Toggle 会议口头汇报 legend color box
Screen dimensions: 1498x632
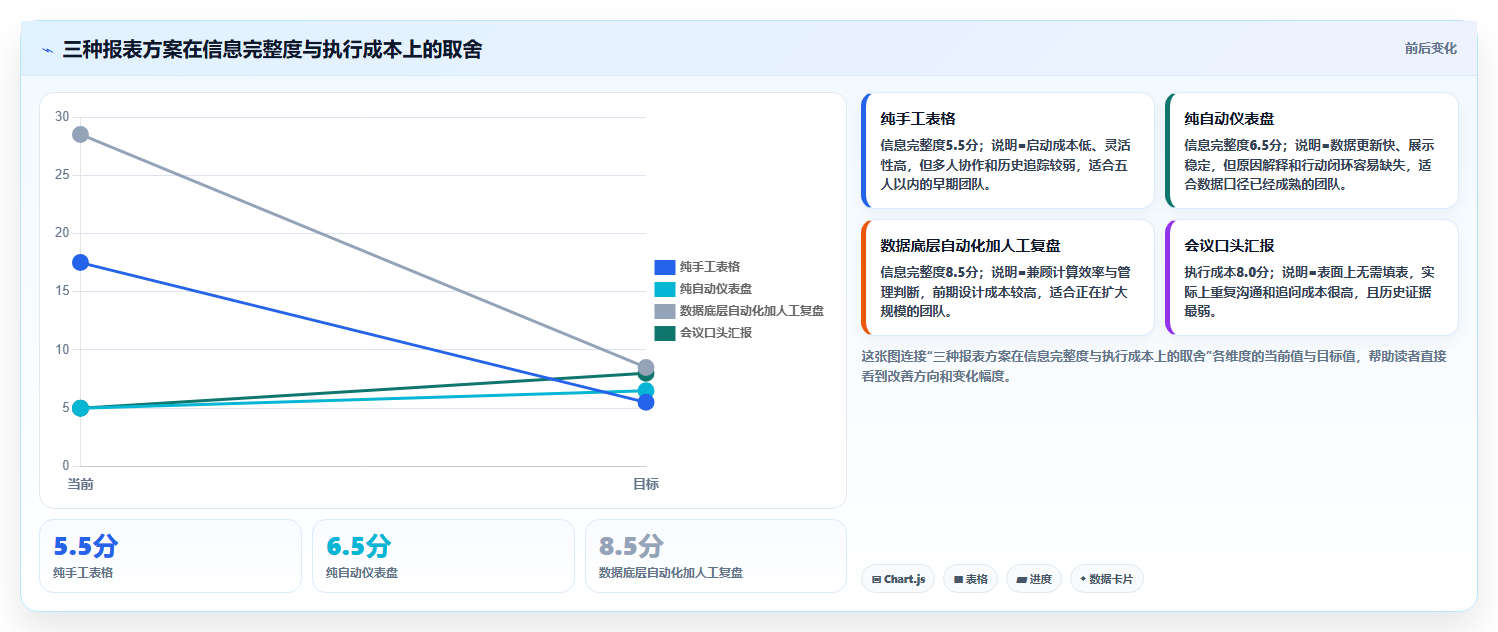[x=665, y=333]
